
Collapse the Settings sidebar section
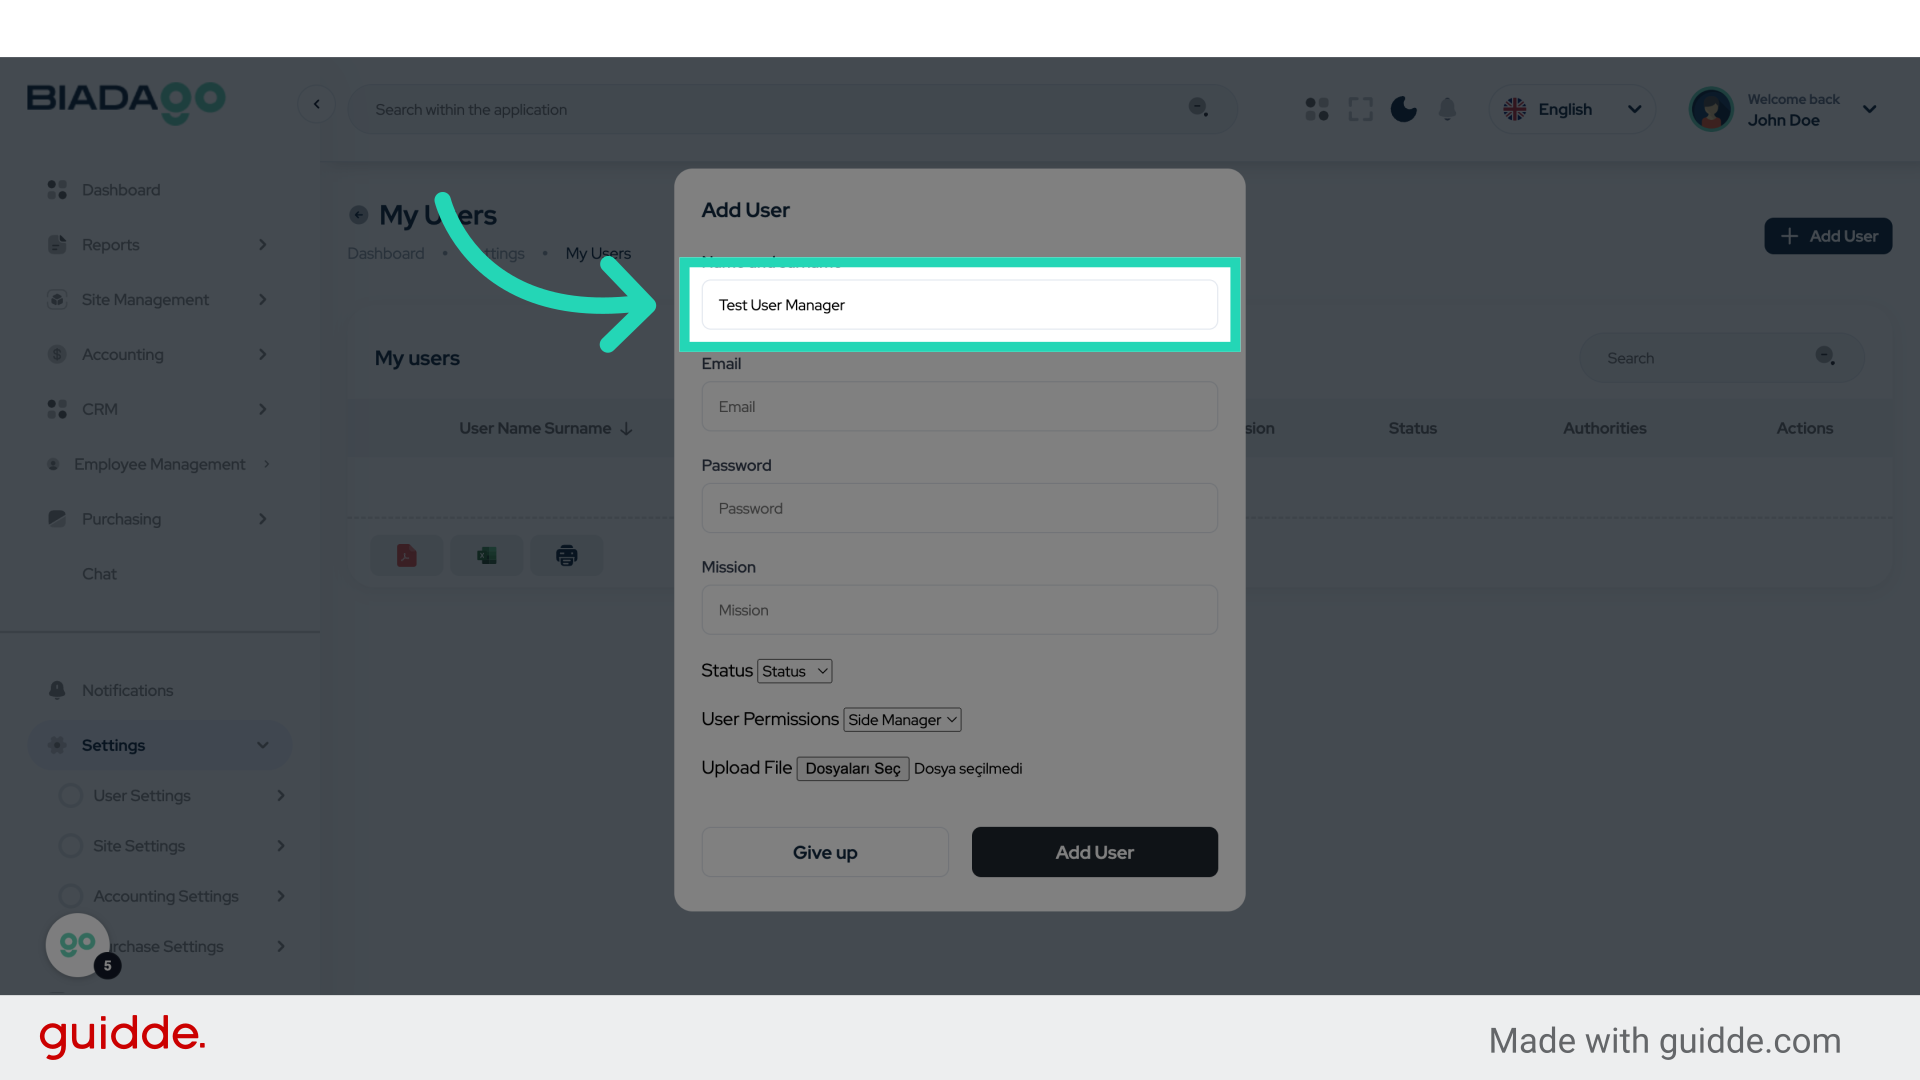pos(262,745)
